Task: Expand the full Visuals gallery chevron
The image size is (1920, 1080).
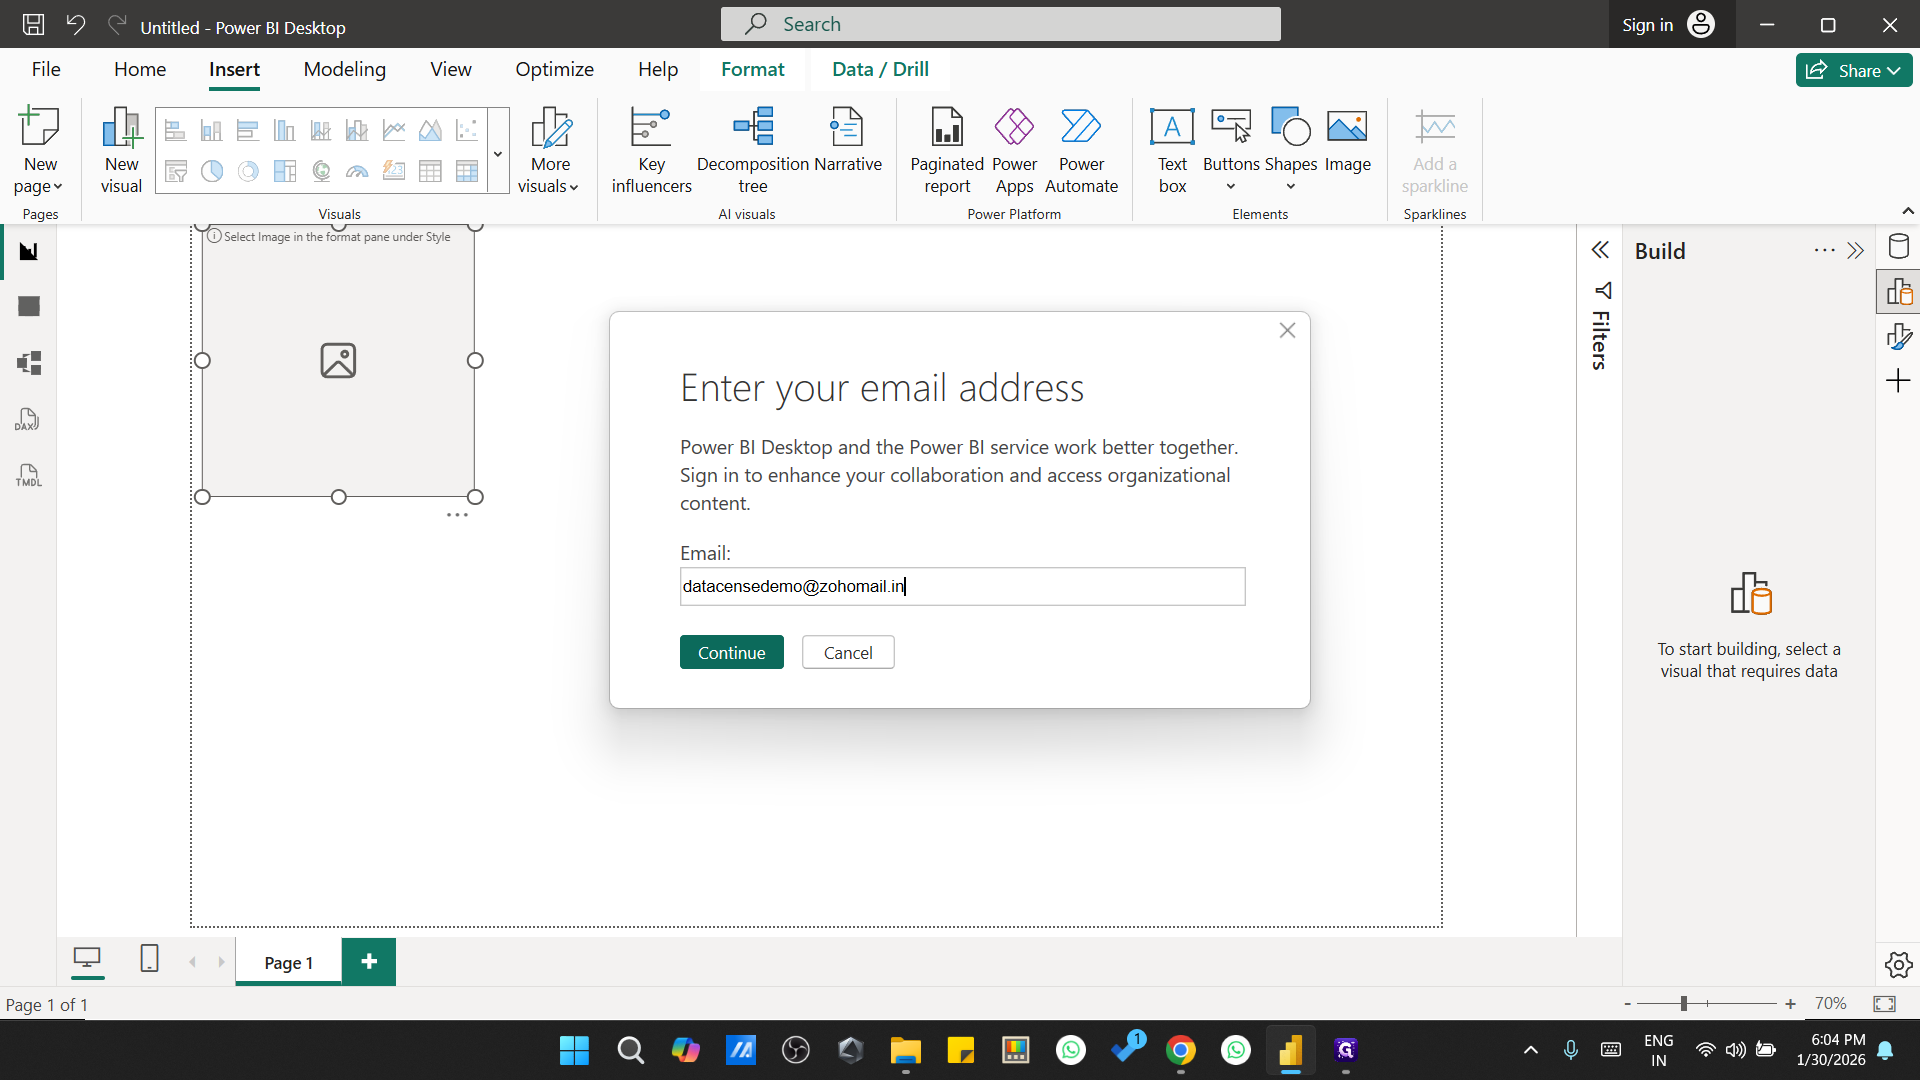Action: click(x=497, y=152)
